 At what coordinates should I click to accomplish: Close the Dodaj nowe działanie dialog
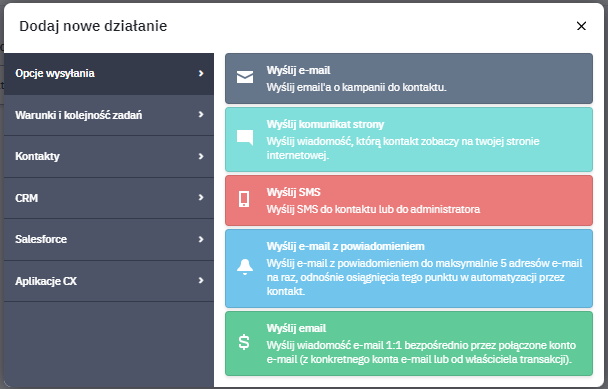(x=581, y=26)
